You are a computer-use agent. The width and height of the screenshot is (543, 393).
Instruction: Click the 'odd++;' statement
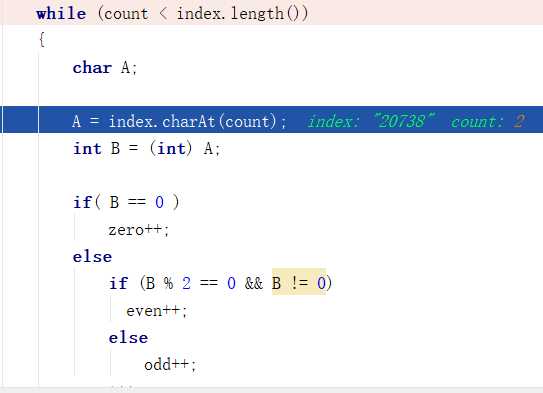tap(170, 365)
